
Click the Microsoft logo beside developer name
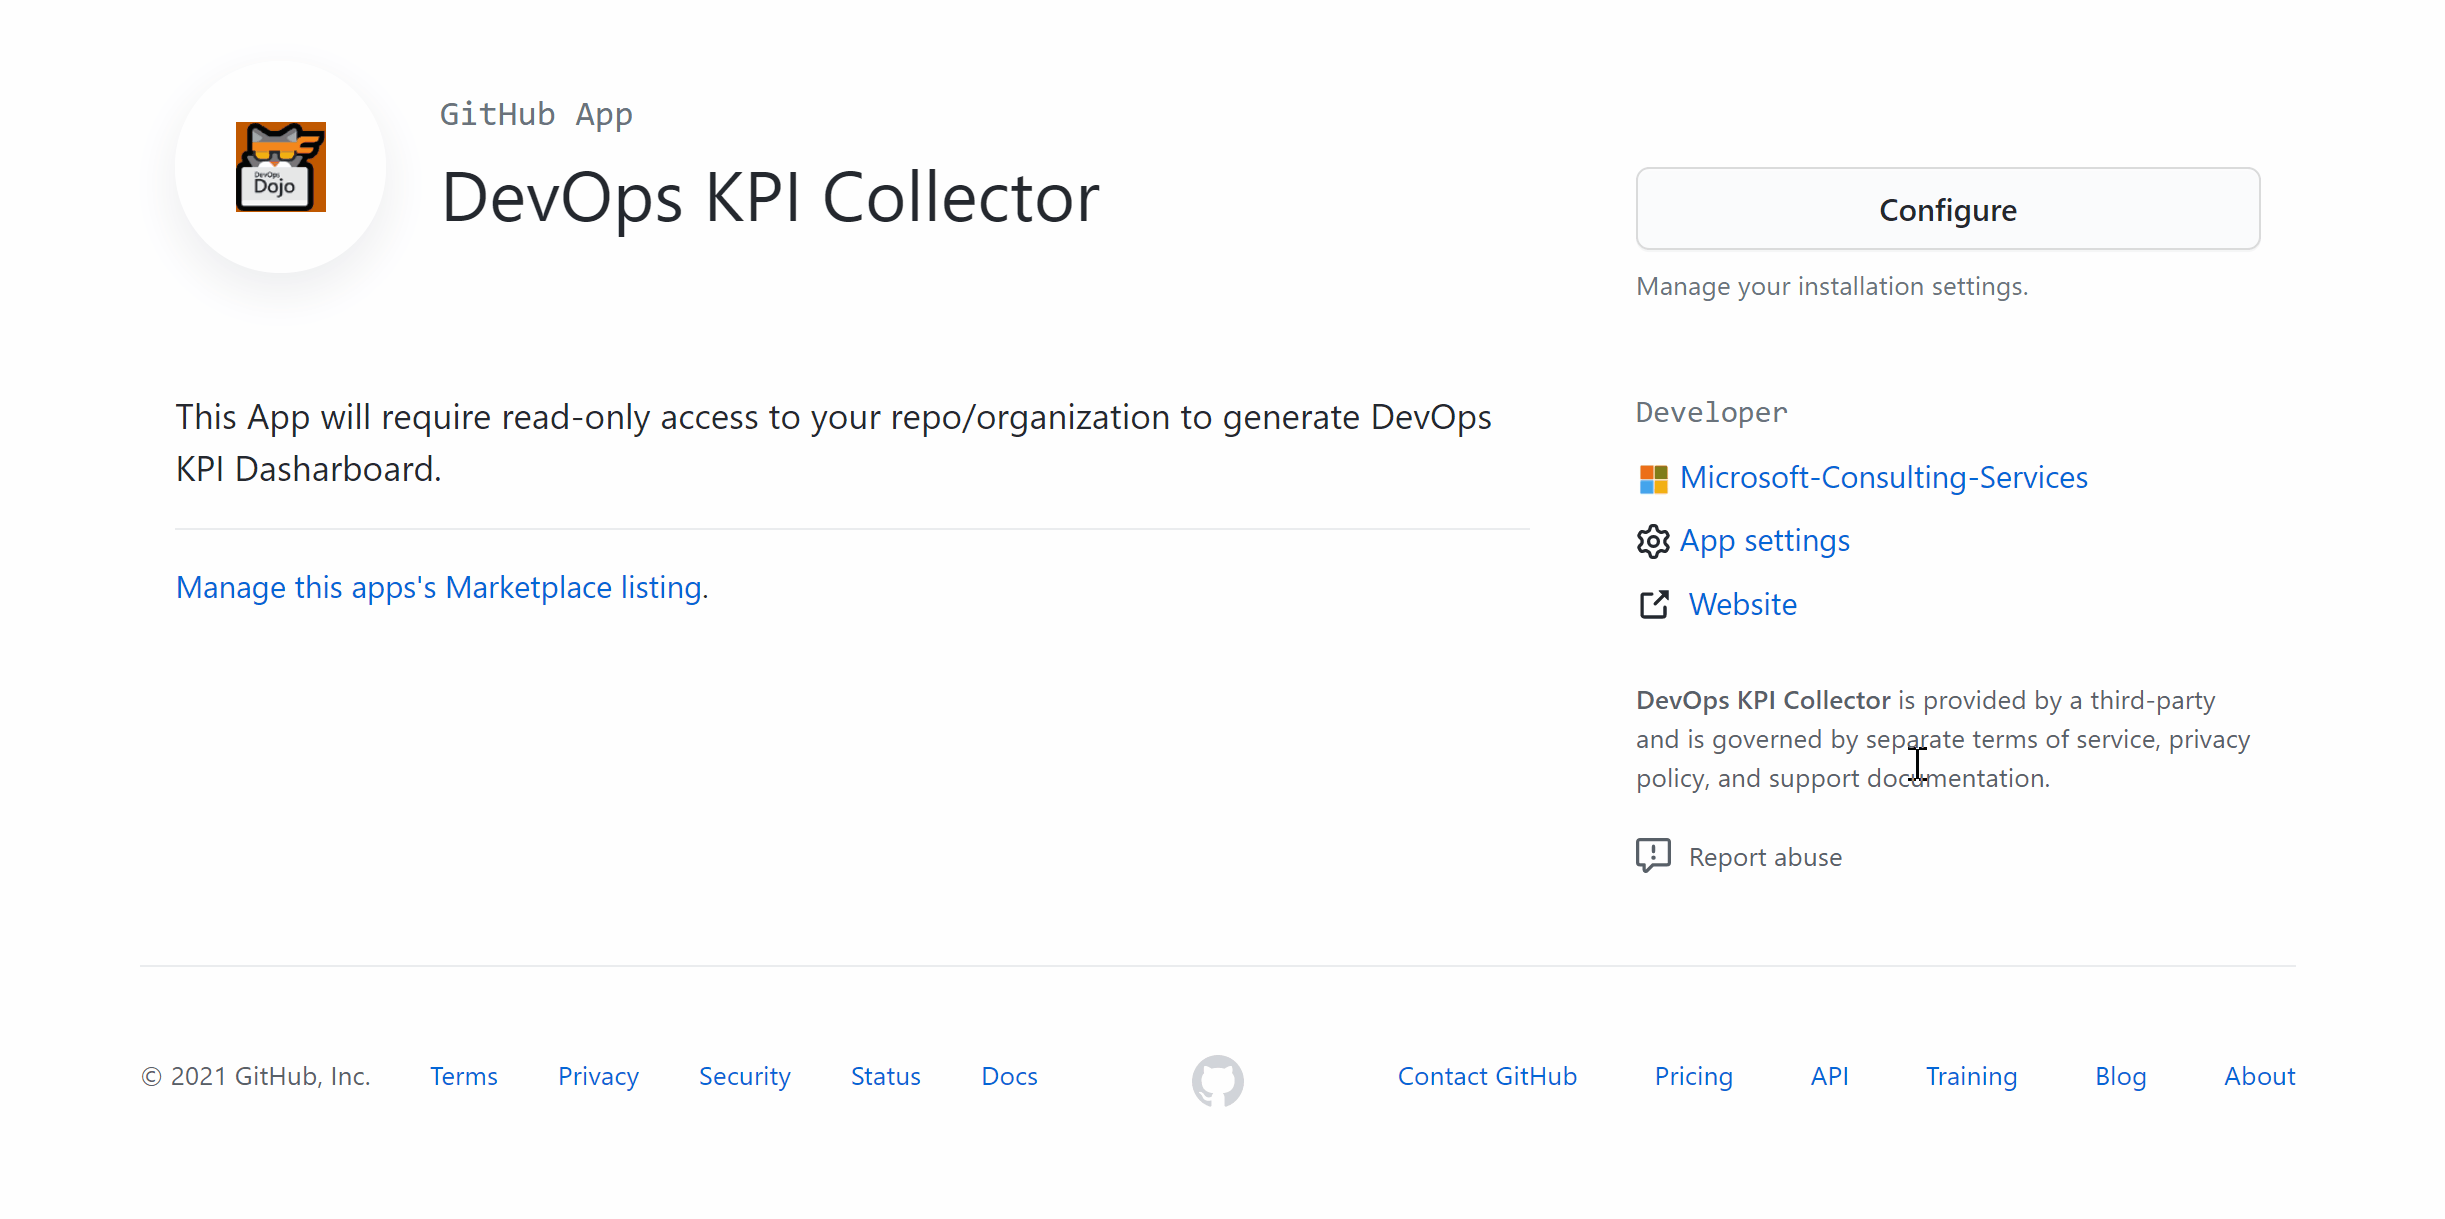1653,479
